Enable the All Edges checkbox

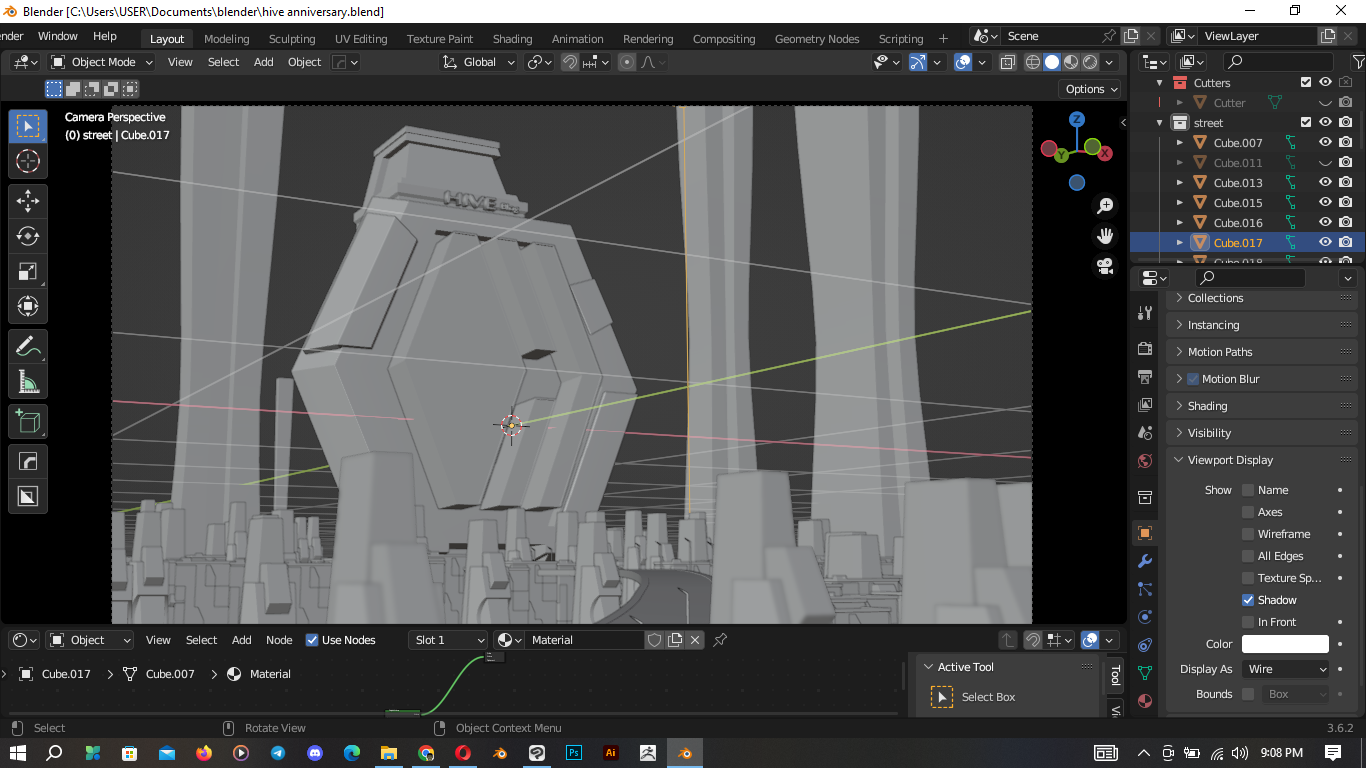(x=1248, y=556)
